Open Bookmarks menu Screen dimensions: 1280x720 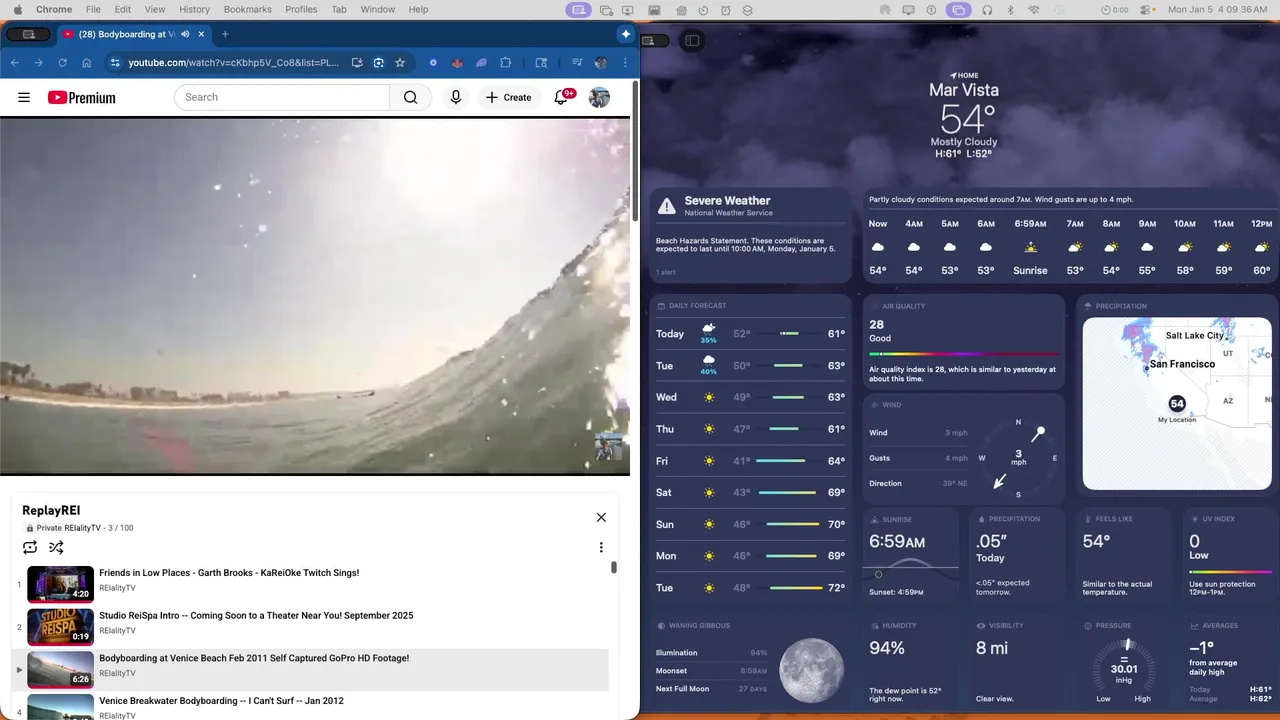click(248, 9)
